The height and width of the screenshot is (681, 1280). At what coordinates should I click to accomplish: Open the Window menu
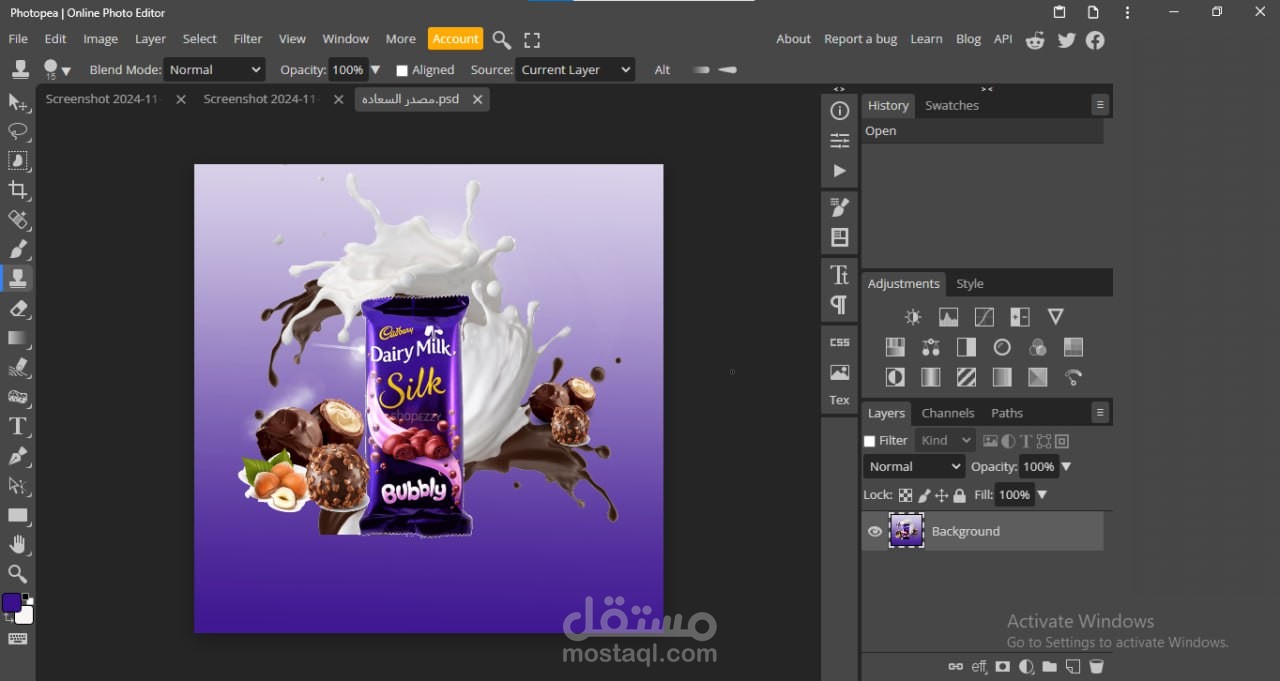pos(346,39)
